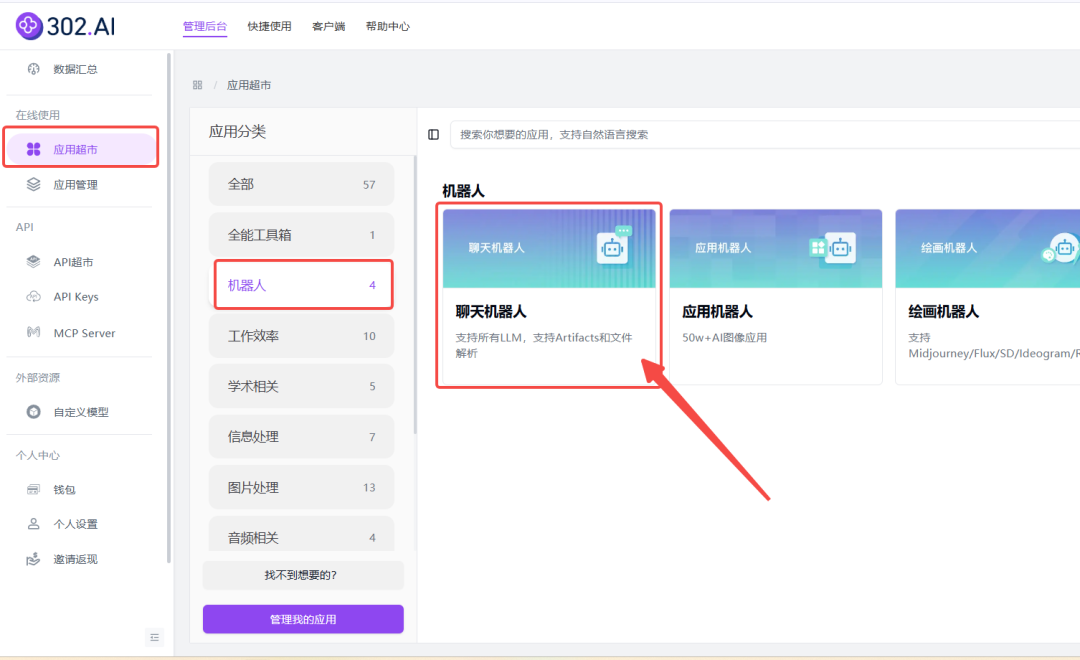Image resolution: width=1080 pixels, height=660 pixels.
Task: Click the 应用机器人 robot icon on card banner
Action: point(833,247)
